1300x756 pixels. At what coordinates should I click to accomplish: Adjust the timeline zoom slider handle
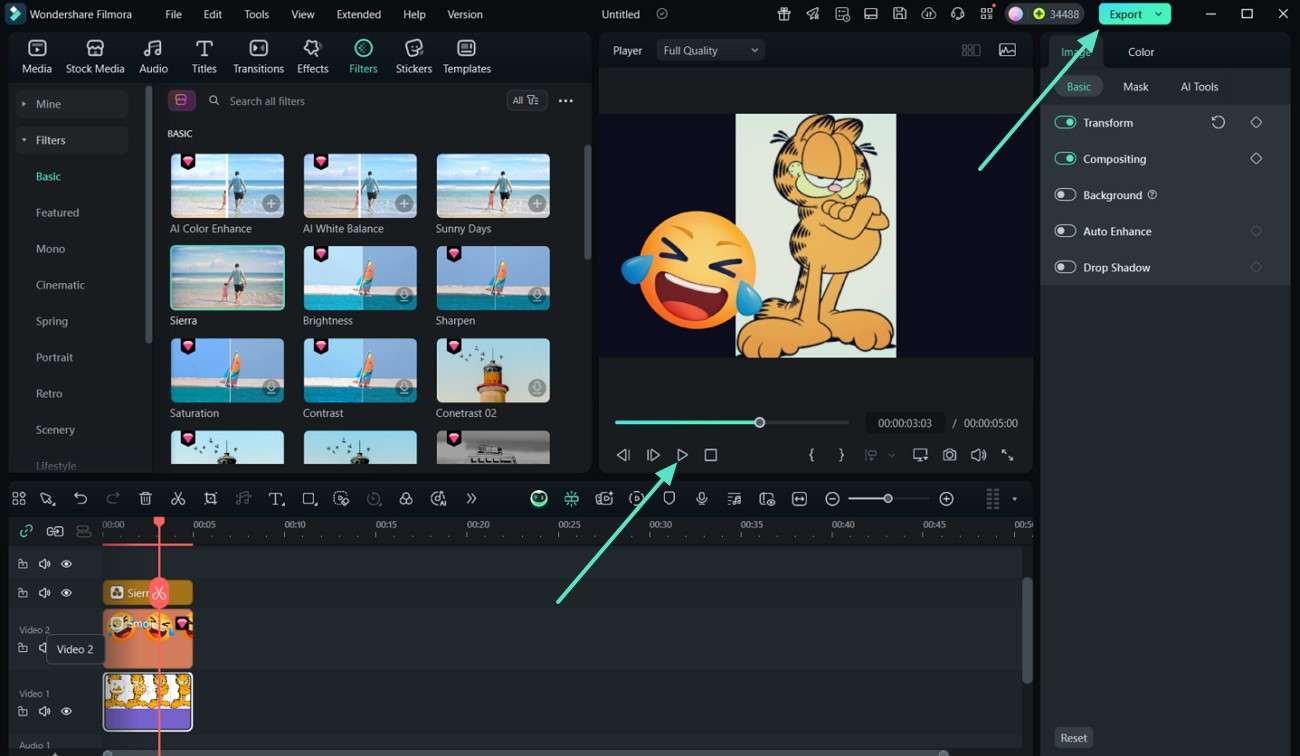tap(887, 498)
